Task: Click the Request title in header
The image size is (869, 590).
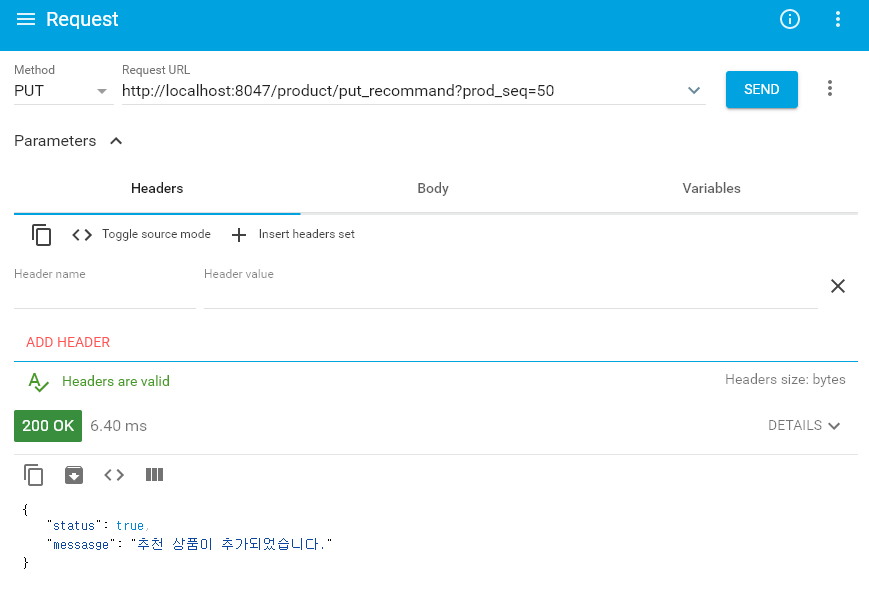Action: 82,19
